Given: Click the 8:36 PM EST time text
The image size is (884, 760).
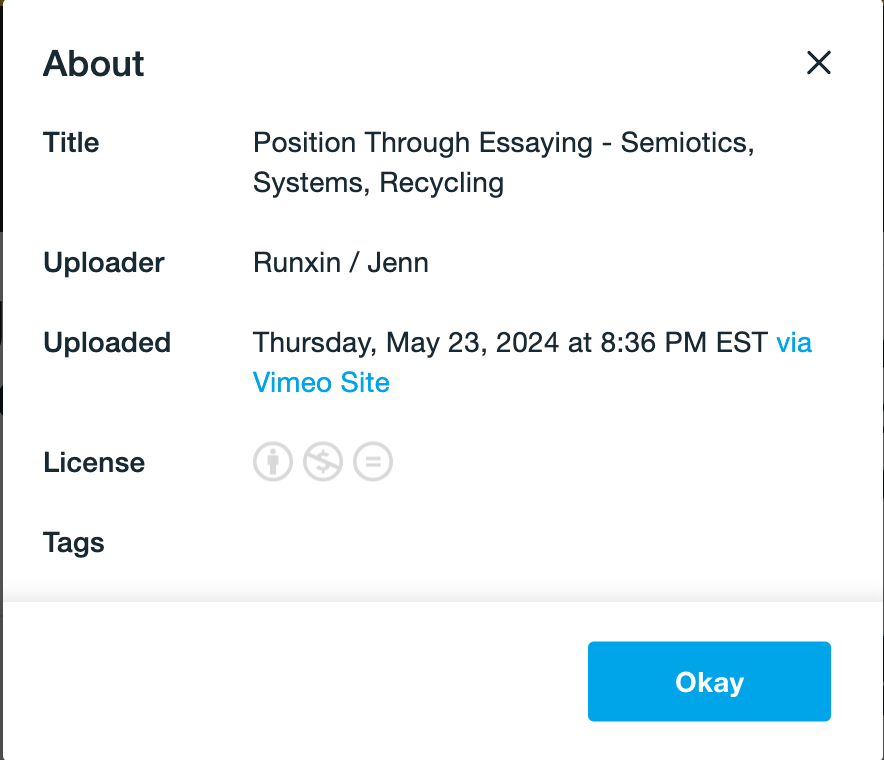Looking at the screenshot, I should 684,343.
